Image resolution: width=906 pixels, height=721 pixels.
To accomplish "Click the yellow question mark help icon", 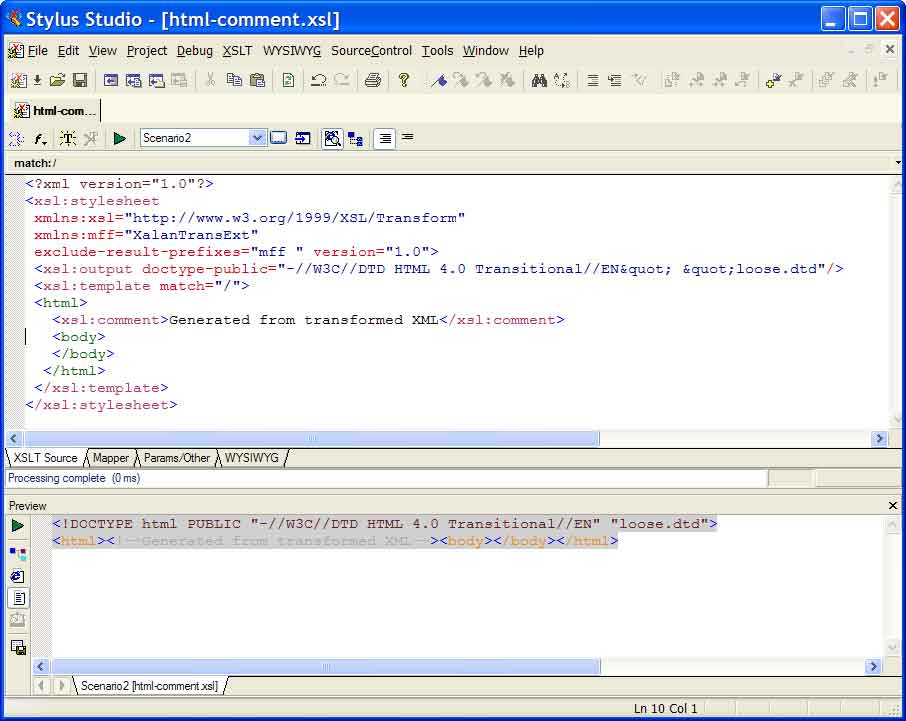I will 404,80.
